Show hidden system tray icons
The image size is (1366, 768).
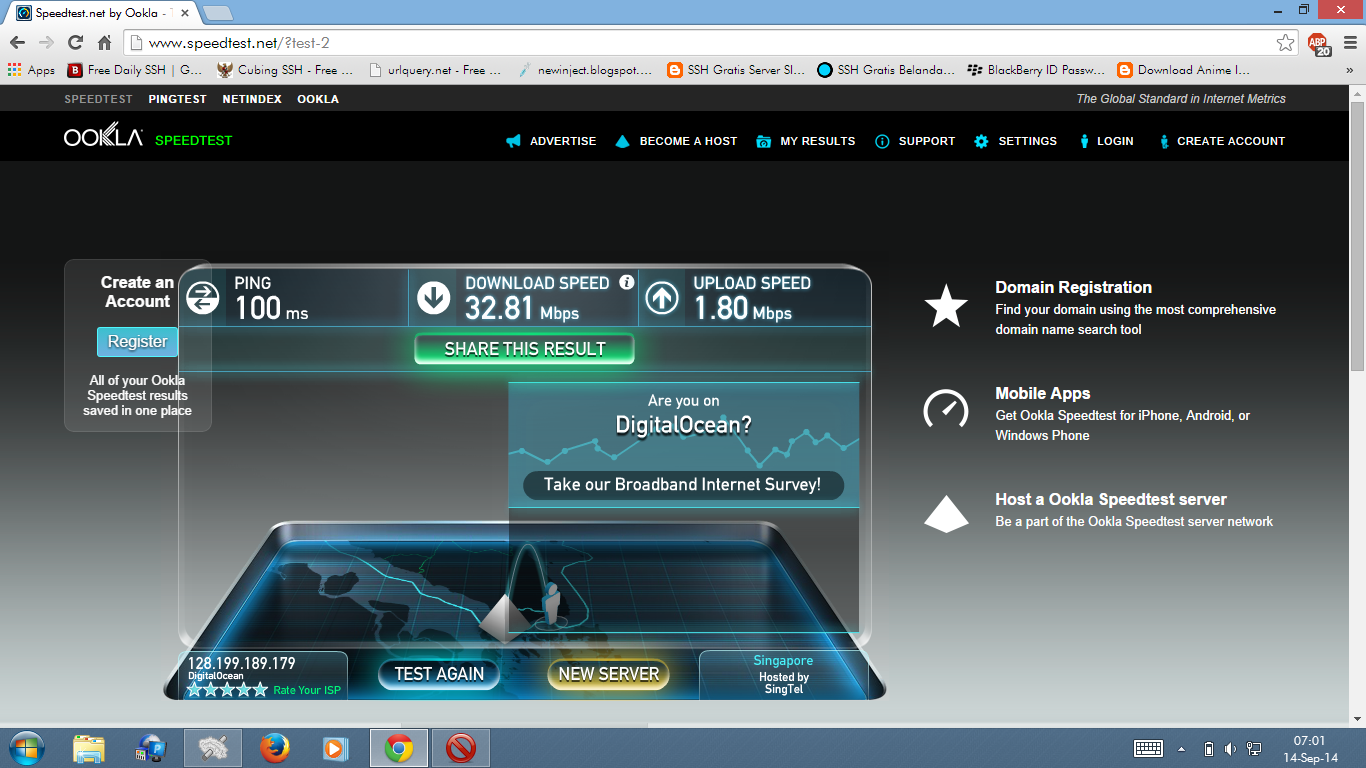point(1182,748)
